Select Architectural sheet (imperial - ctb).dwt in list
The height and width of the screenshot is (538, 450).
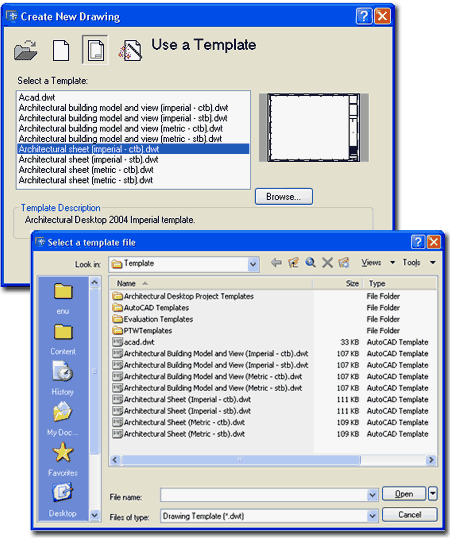pyautogui.click(x=133, y=149)
